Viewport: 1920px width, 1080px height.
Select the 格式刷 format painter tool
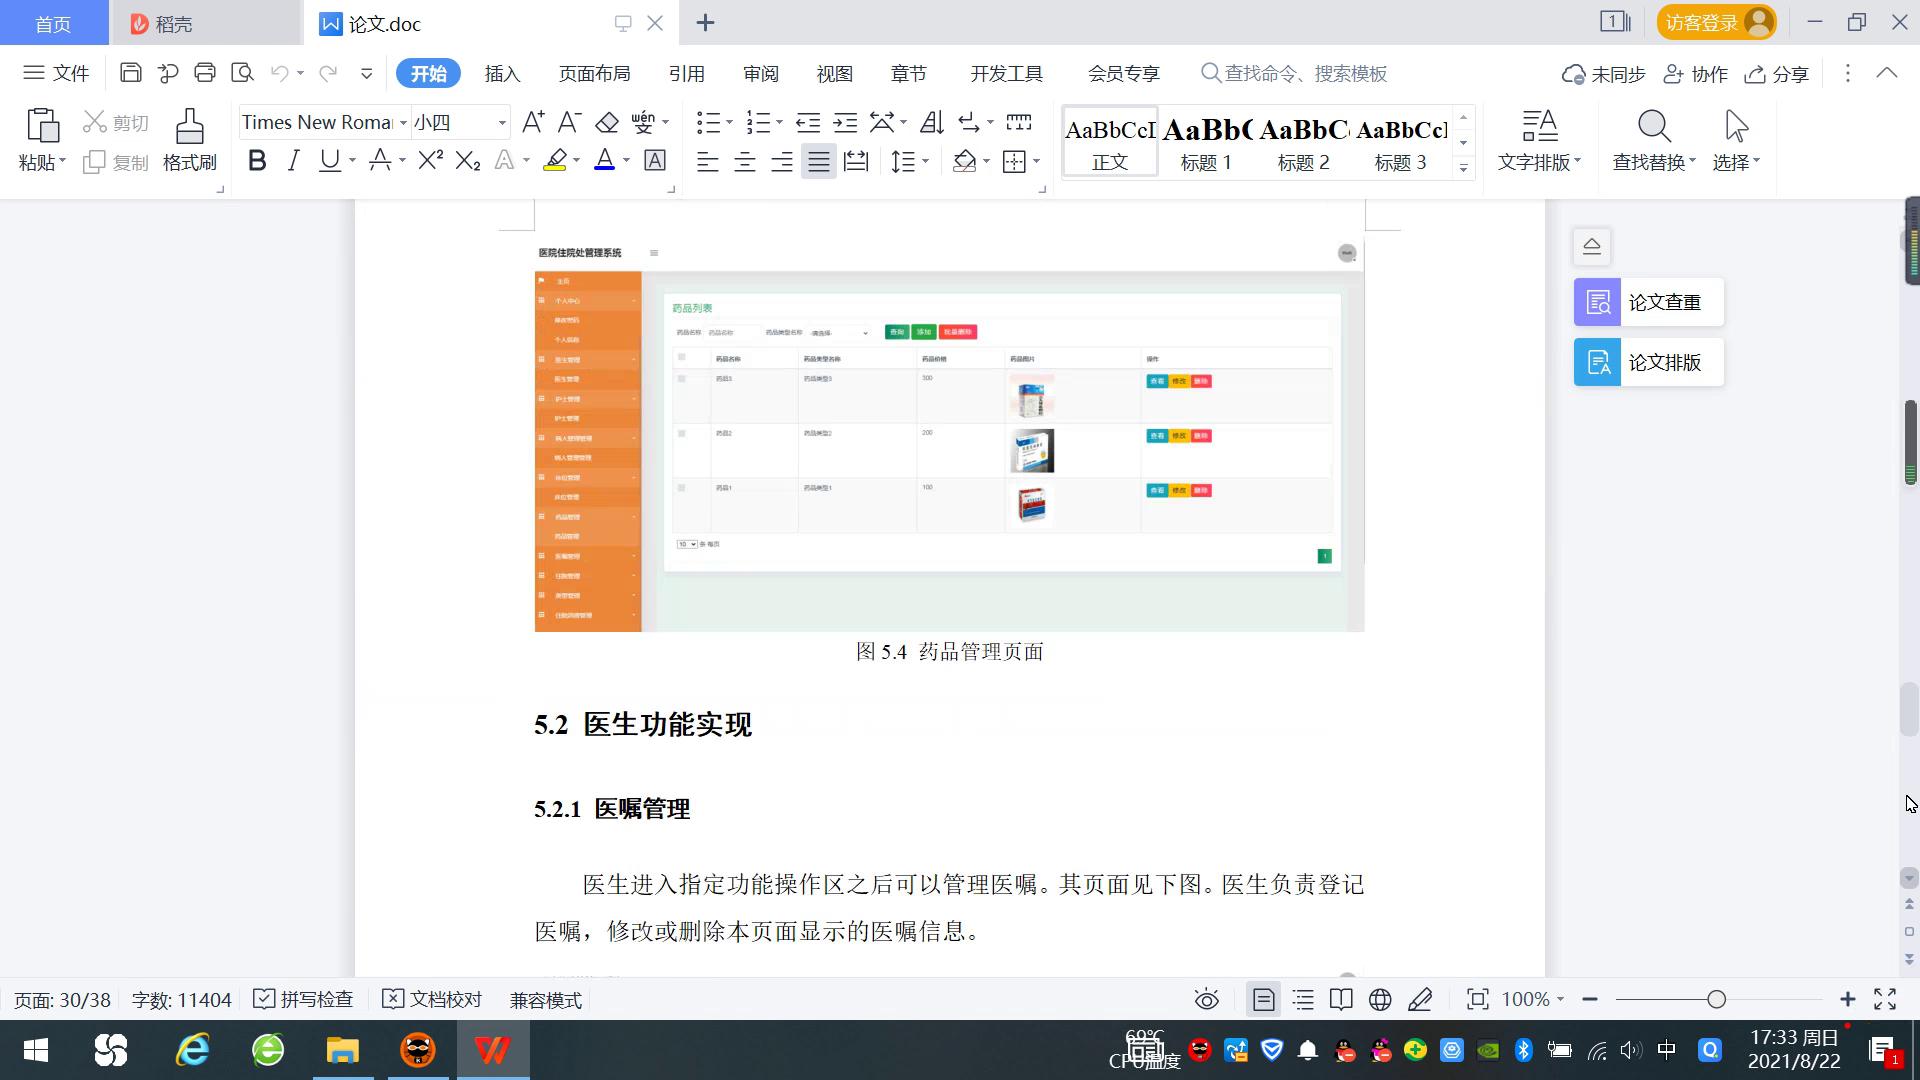pos(188,140)
